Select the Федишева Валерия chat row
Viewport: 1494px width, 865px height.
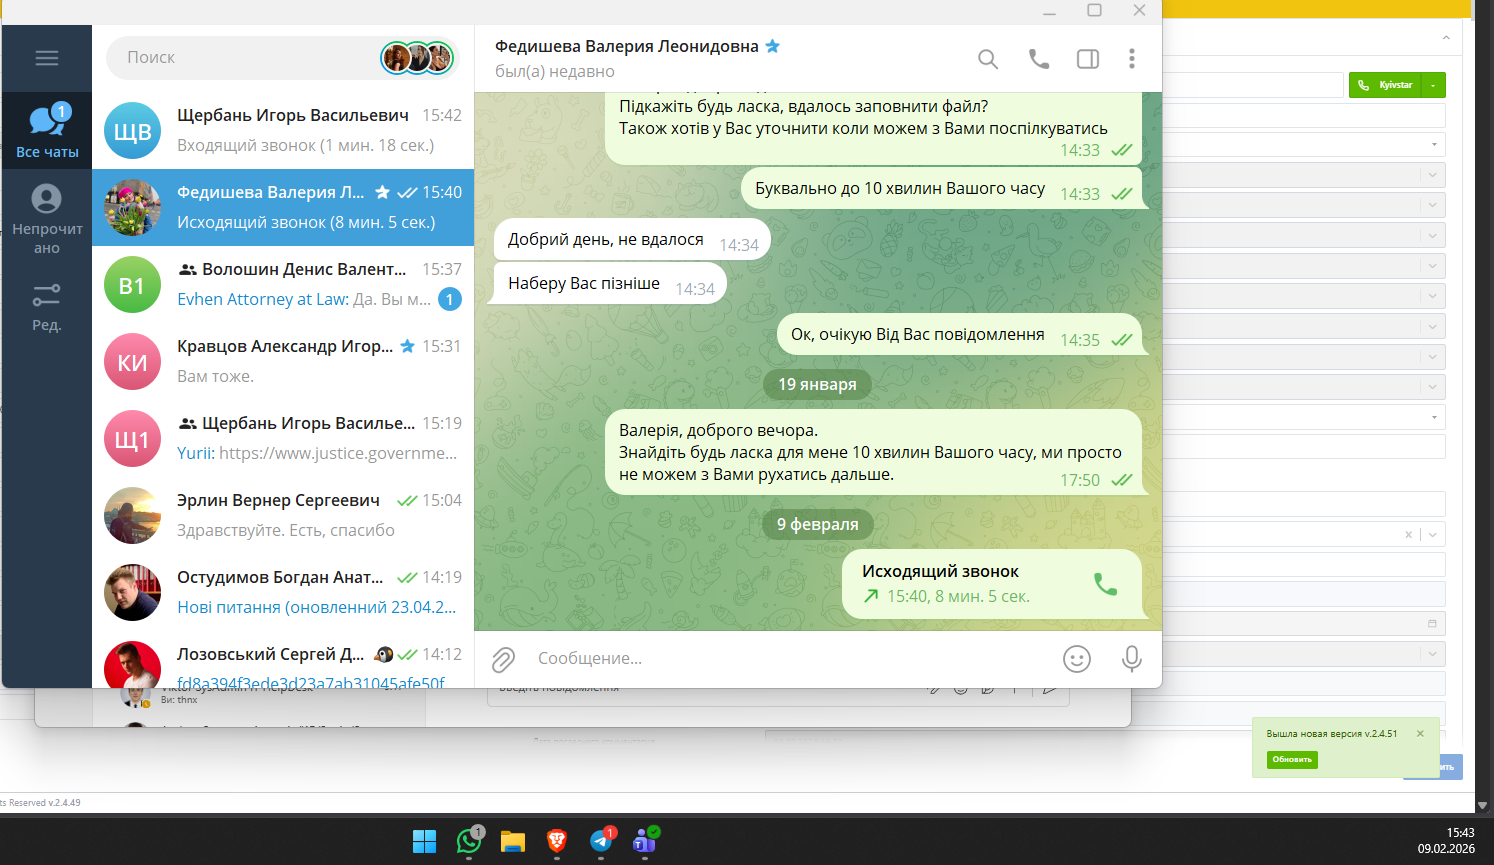pos(283,207)
